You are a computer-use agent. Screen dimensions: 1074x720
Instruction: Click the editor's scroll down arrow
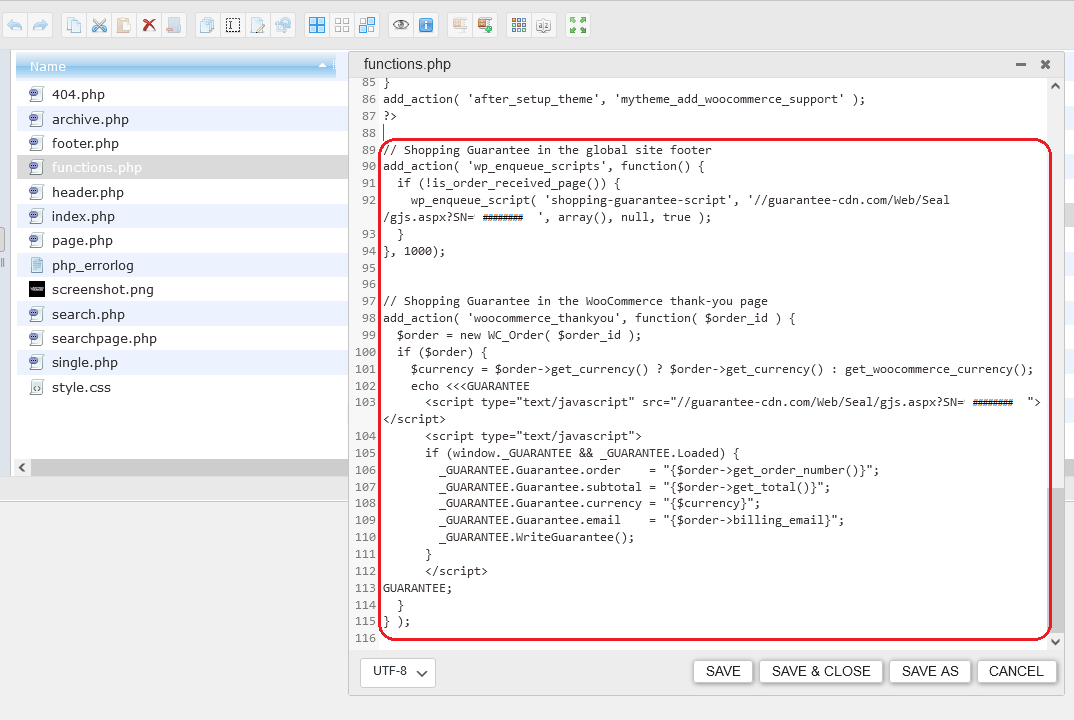[x=1056, y=642]
